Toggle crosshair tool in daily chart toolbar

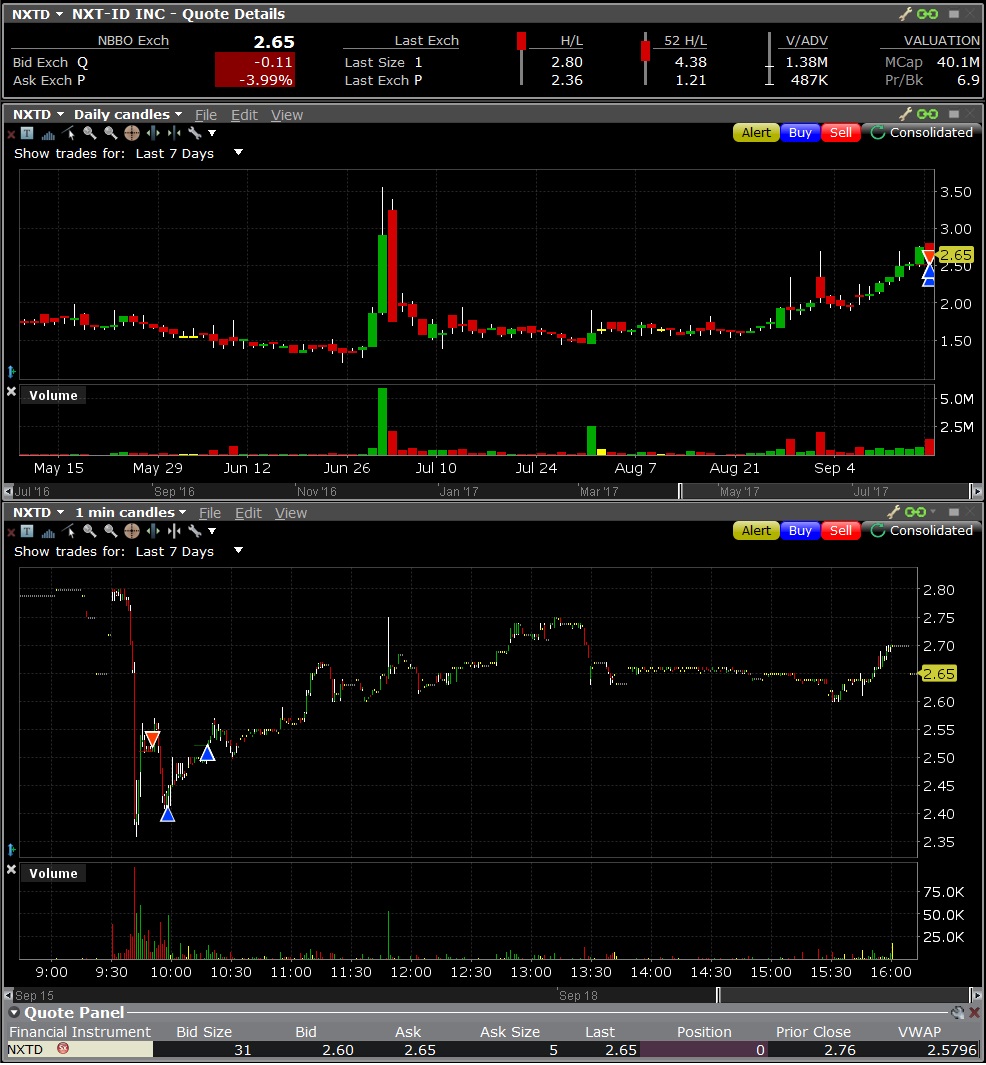click(132, 133)
